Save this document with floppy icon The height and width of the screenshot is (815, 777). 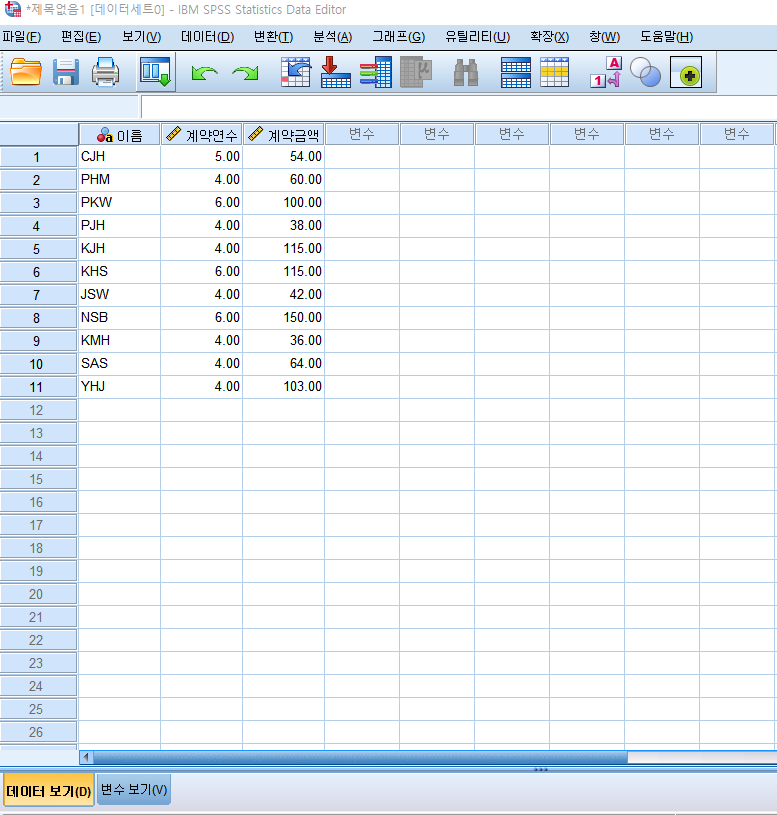(65, 72)
